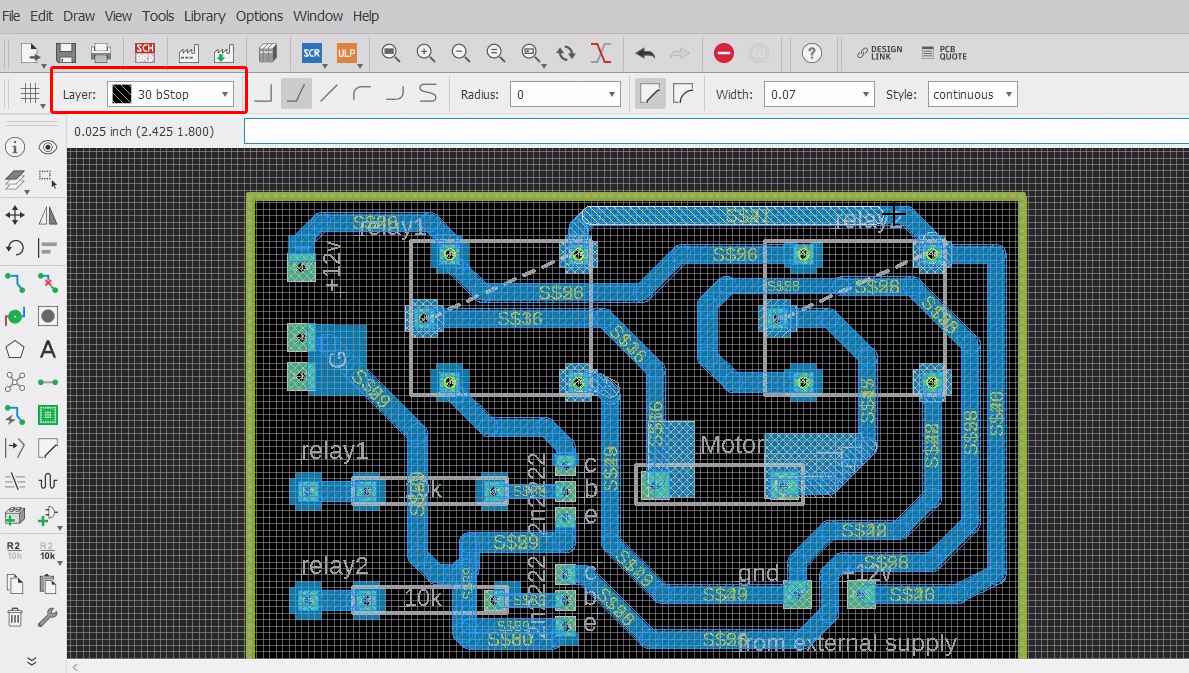Open the Edit menu

point(42,16)
